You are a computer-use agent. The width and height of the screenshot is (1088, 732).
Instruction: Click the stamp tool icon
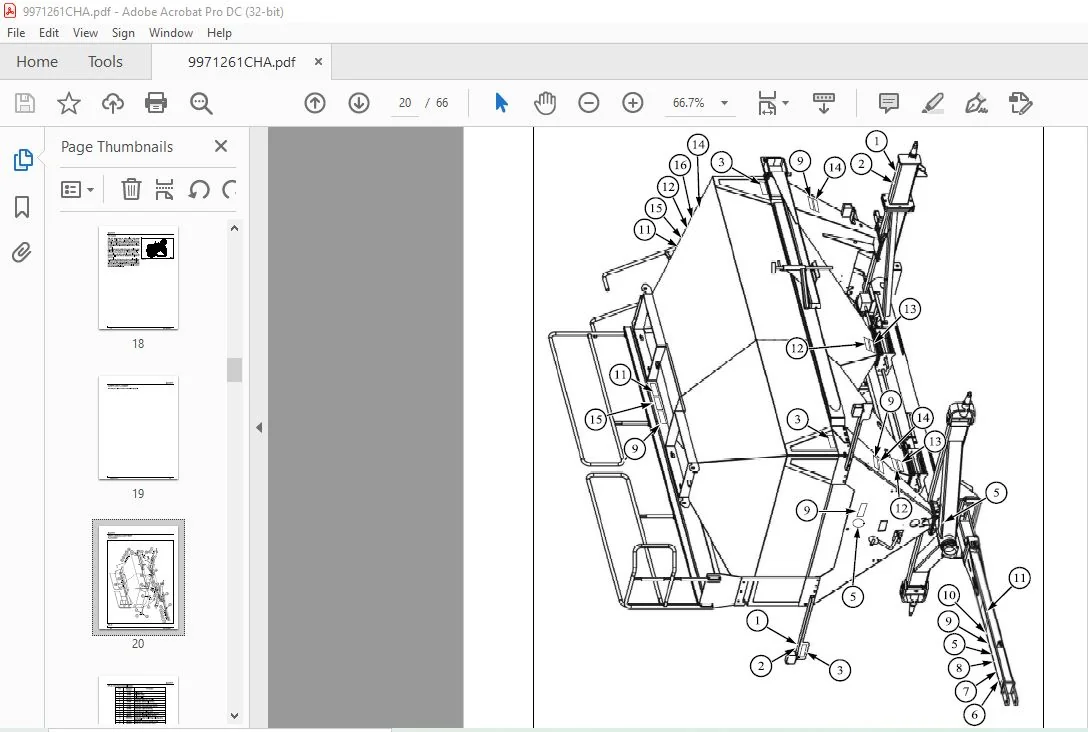(x=1020, y=103)
